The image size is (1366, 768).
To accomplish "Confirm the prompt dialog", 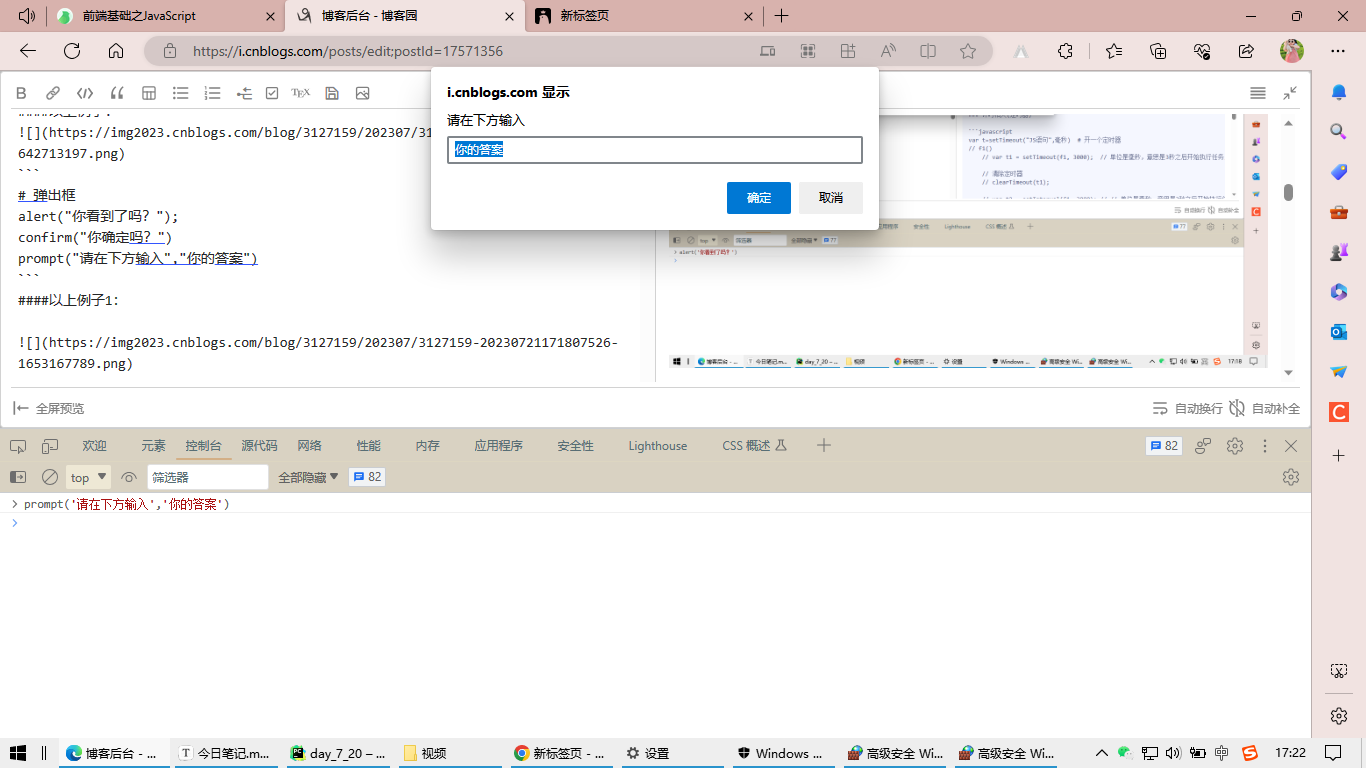I will [x=759, y=198].
